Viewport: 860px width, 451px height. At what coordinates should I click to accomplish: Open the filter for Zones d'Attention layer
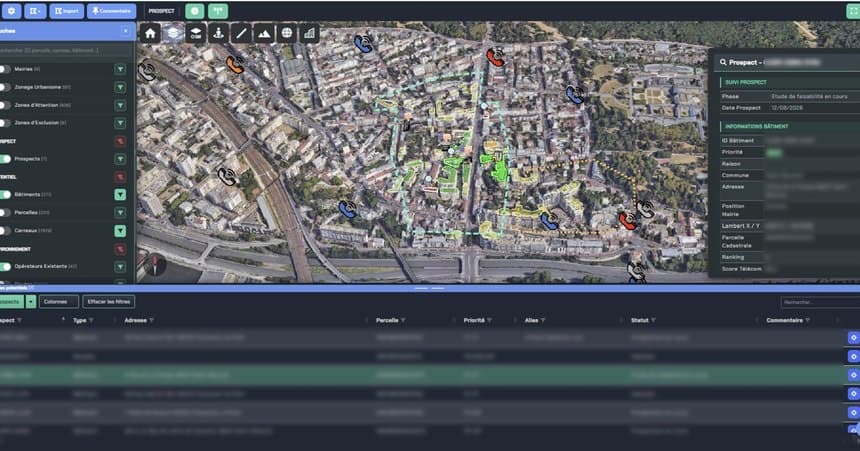(x=120, y=105)
